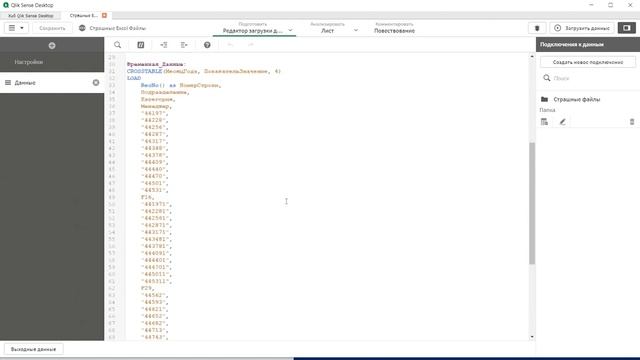
Task: Add a new script section with the plus icon
Action: (x=52, y=46)
